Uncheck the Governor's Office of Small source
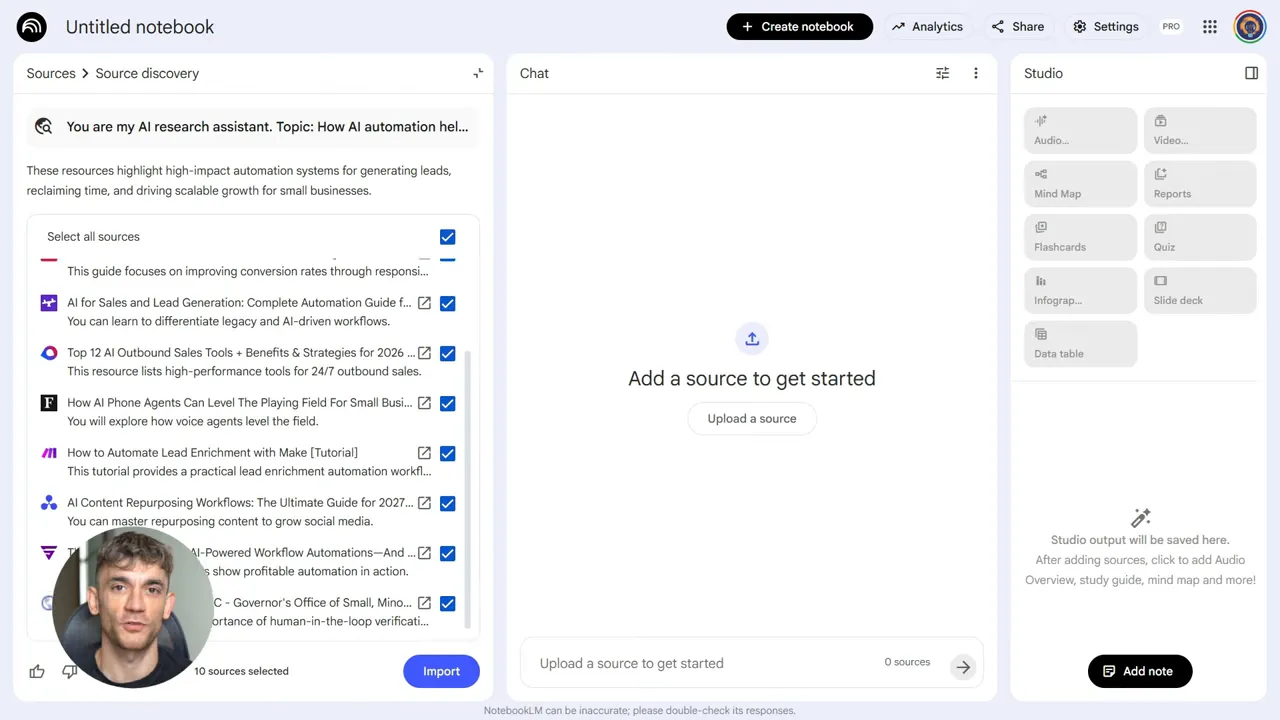This screenshot has height=720, width=1280. click(447, 603)
